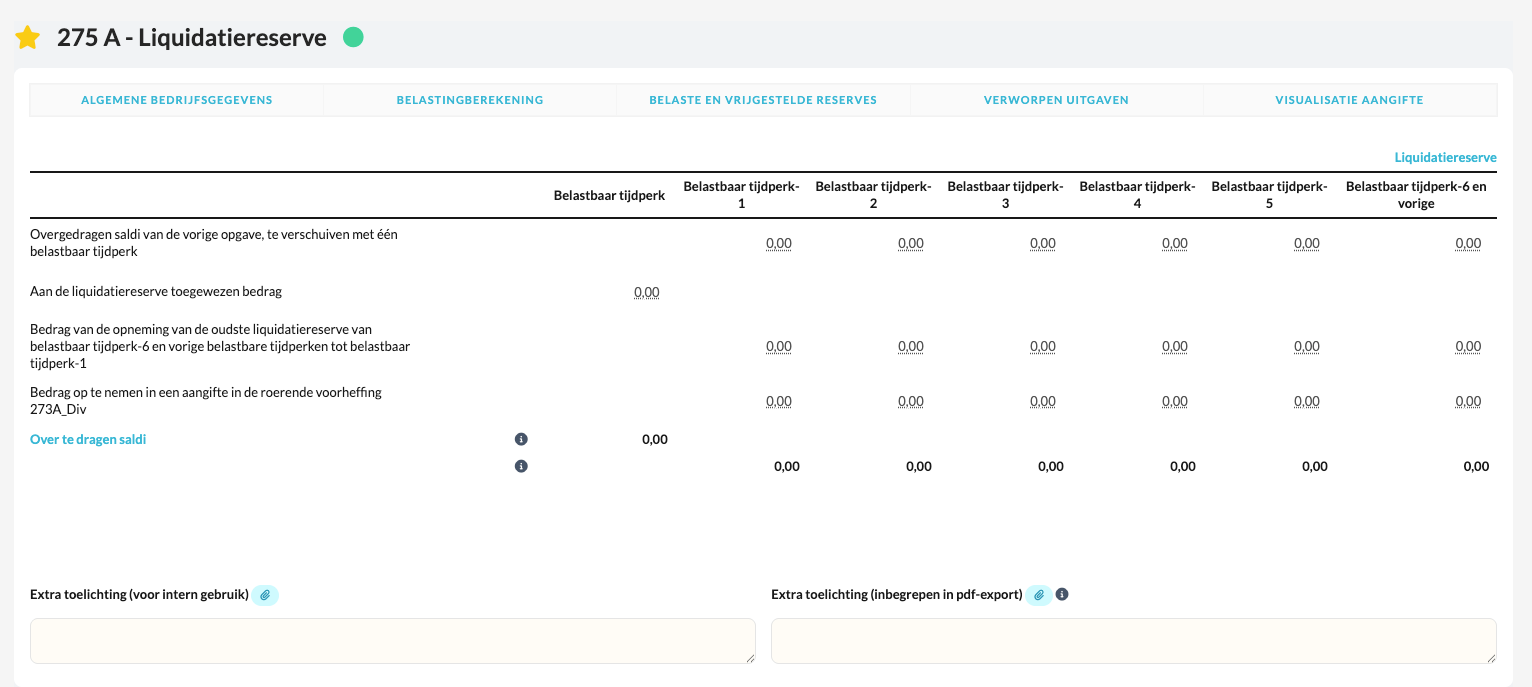Edit opneming oudste liquidatiereserve value for tijdperk-6

tap(1468, 346)
